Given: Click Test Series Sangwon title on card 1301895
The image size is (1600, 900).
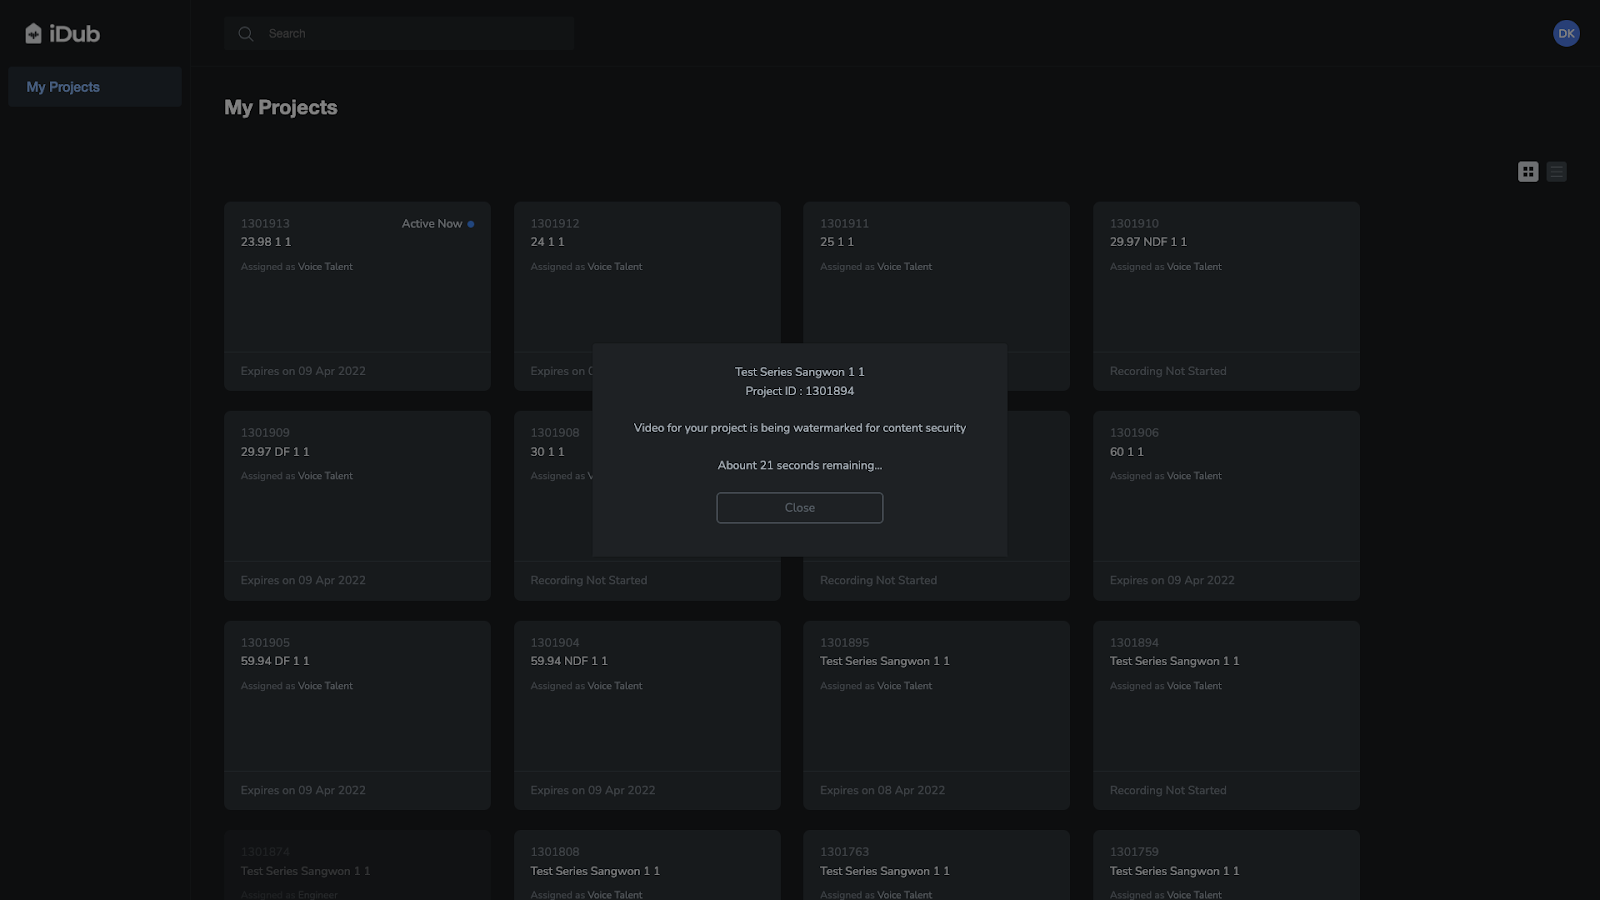Looking at the screenshot, I should [x=885, y=661].
